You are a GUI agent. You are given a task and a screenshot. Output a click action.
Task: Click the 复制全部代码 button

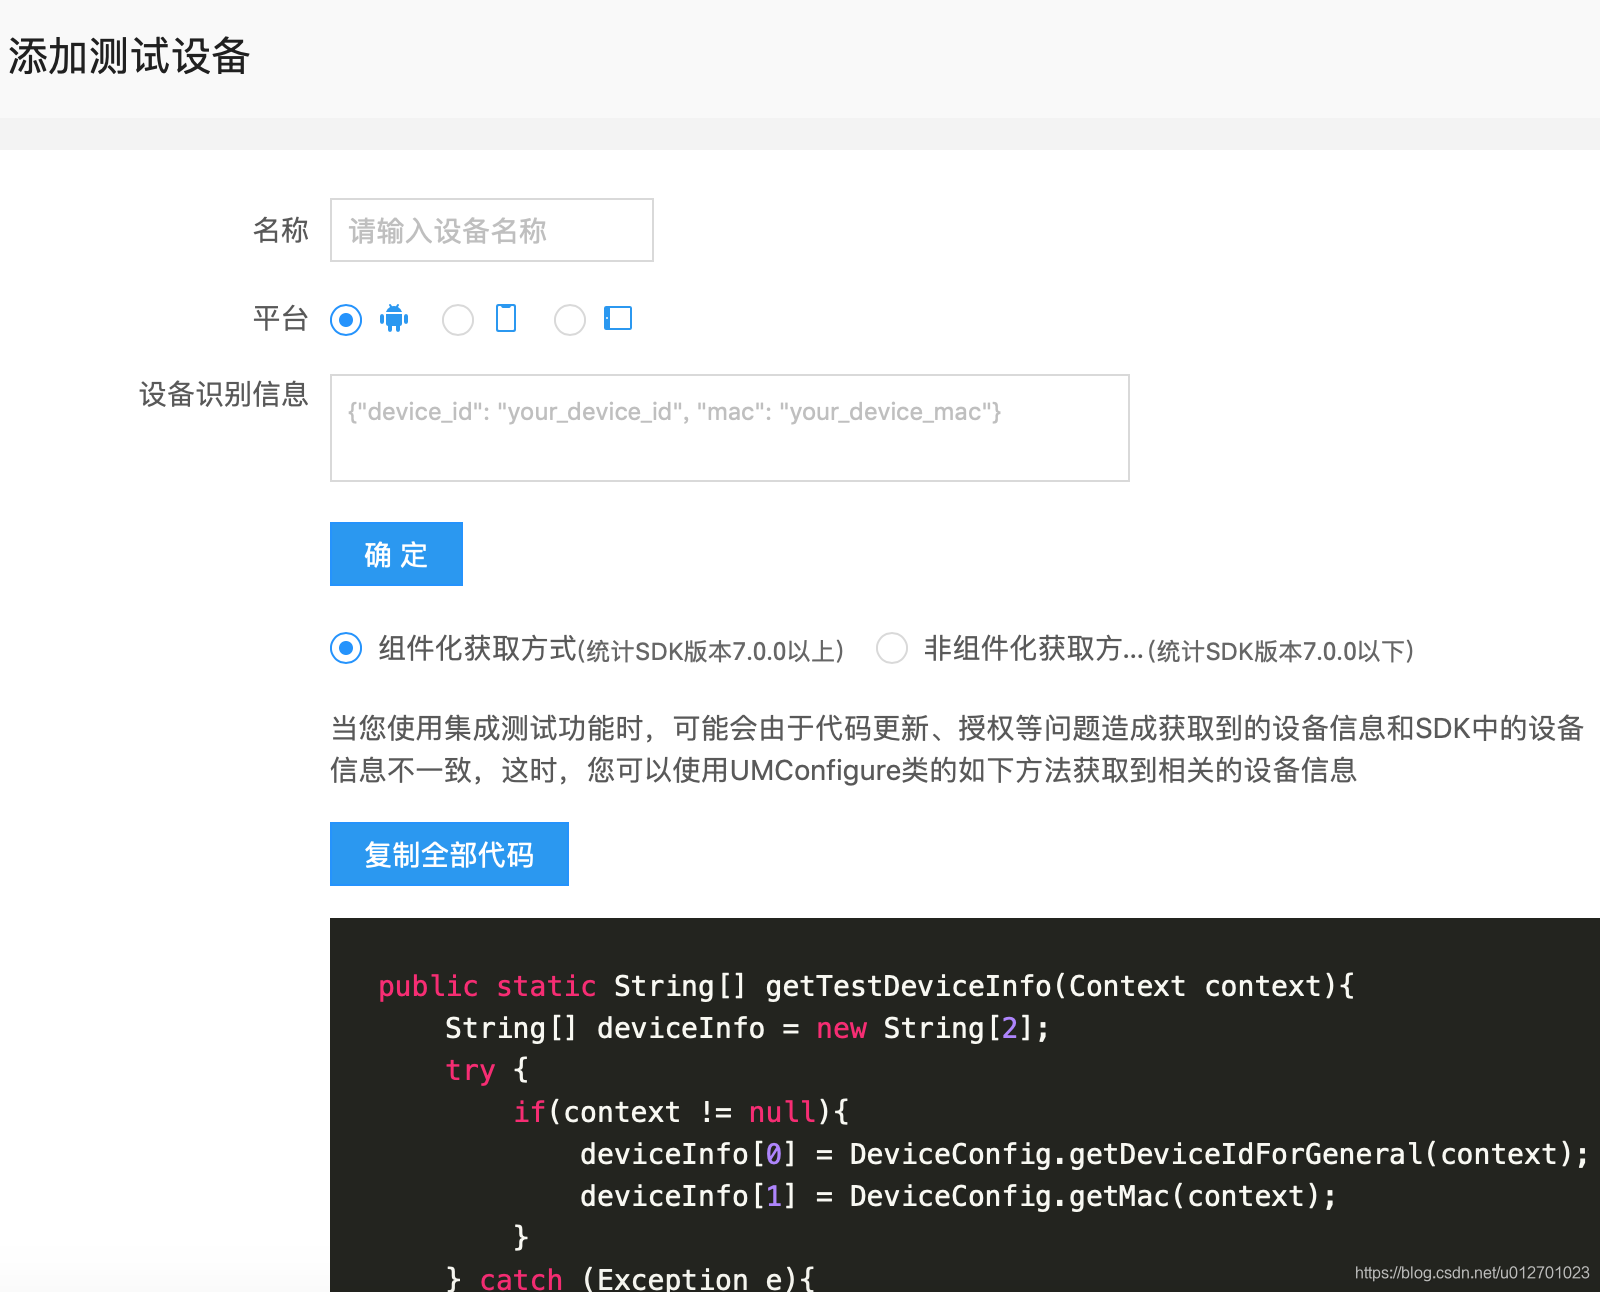coord(449,854)
